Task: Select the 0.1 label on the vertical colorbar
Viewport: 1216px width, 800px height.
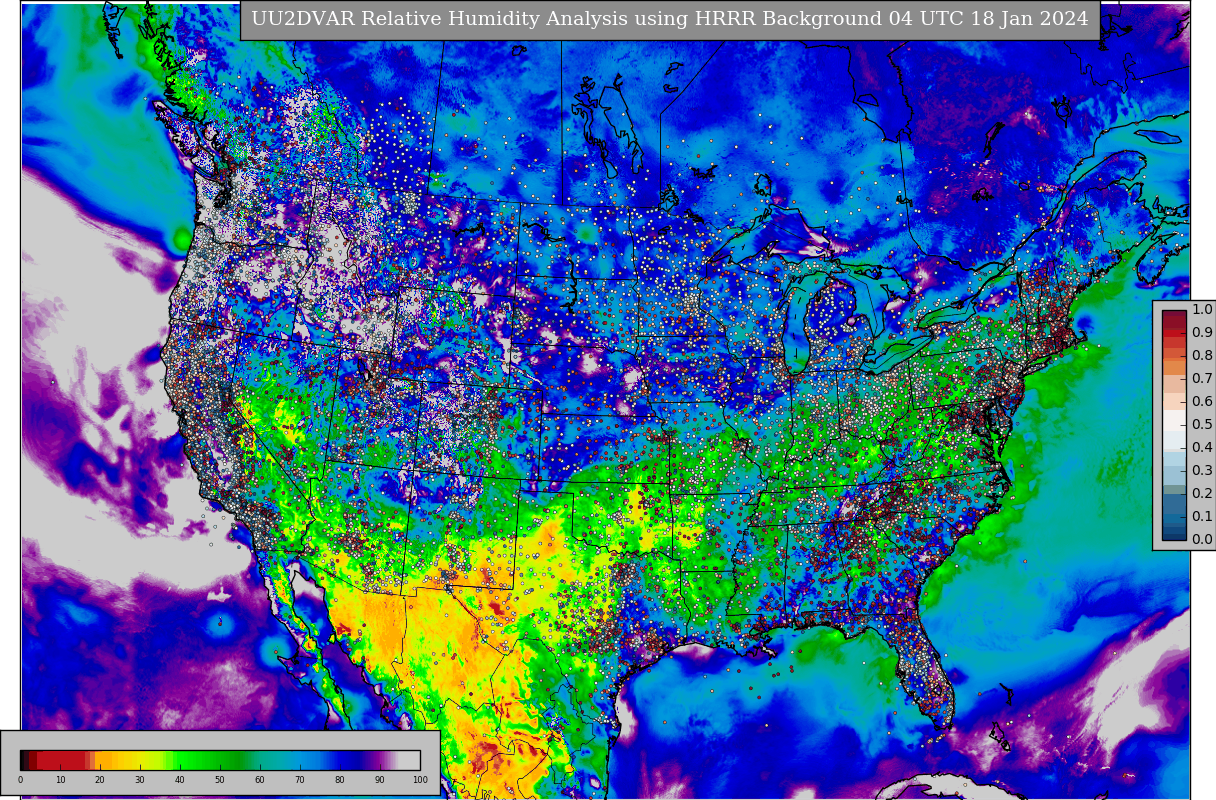Action: tap(1202, 517)
